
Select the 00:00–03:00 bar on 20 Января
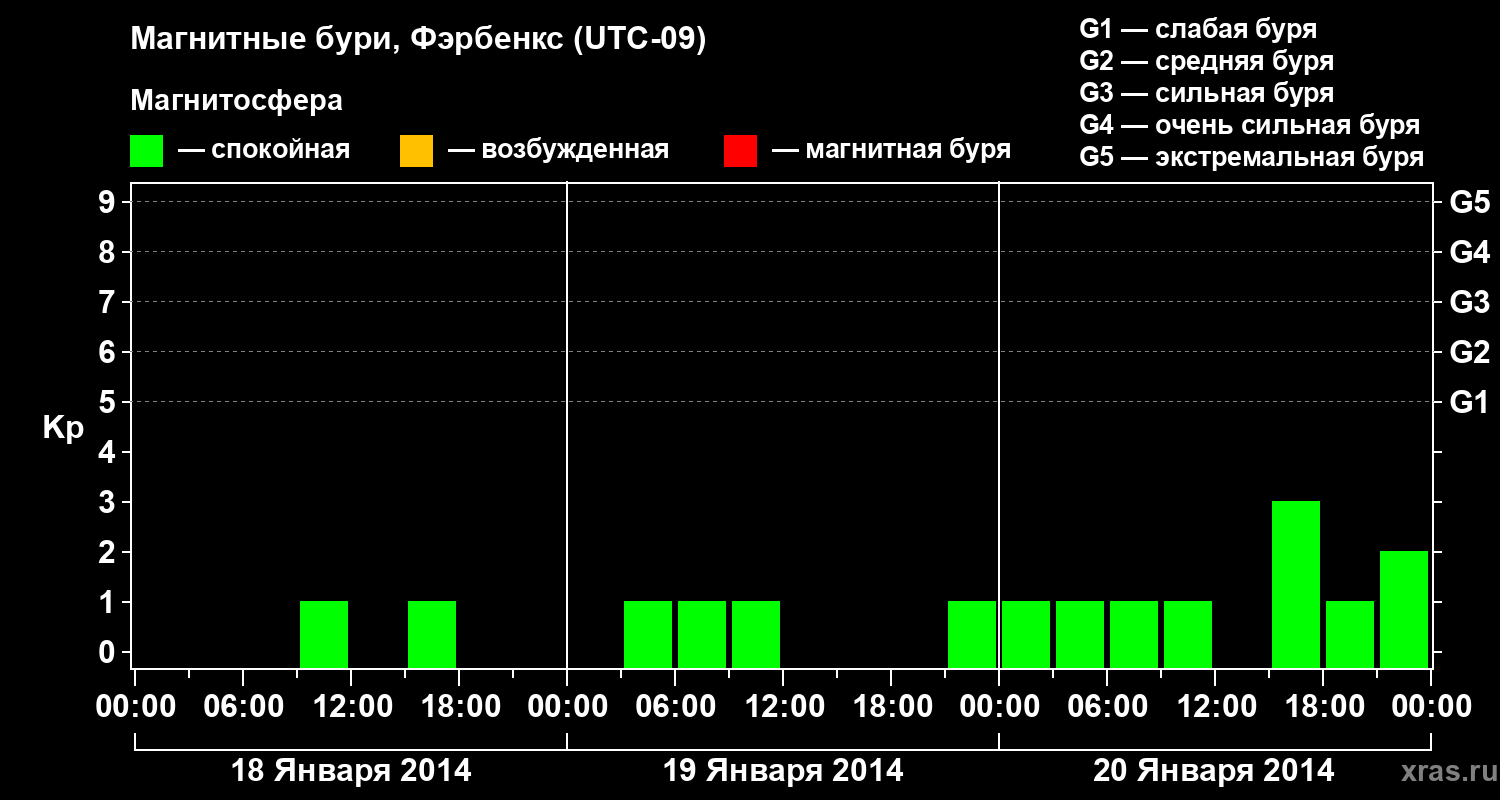click(1026, 634)
